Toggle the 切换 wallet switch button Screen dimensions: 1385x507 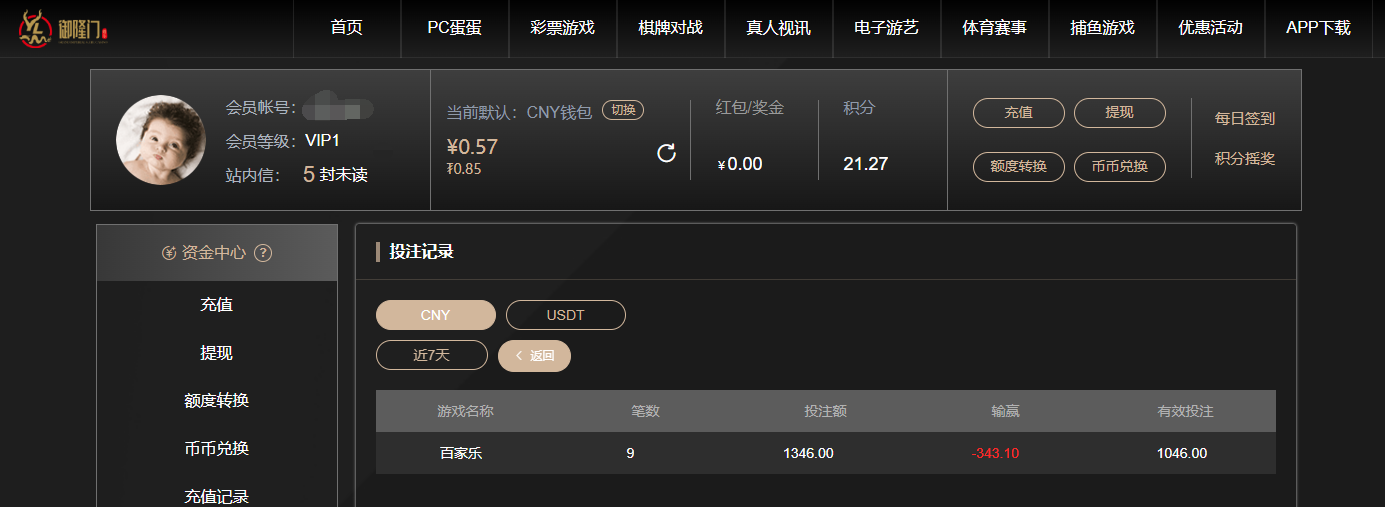point(623,111)
